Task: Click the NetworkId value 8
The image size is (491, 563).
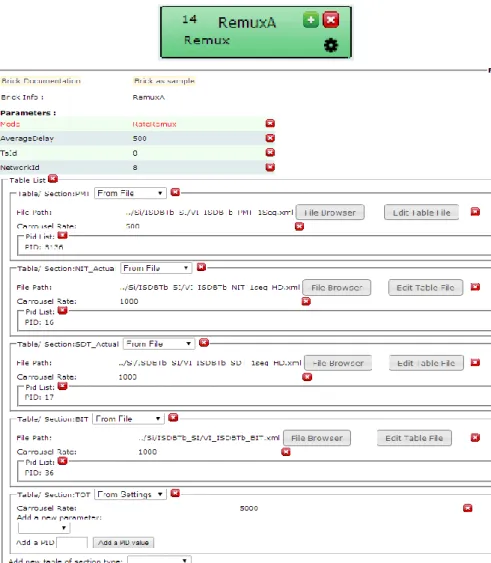Action: point(135,168)
